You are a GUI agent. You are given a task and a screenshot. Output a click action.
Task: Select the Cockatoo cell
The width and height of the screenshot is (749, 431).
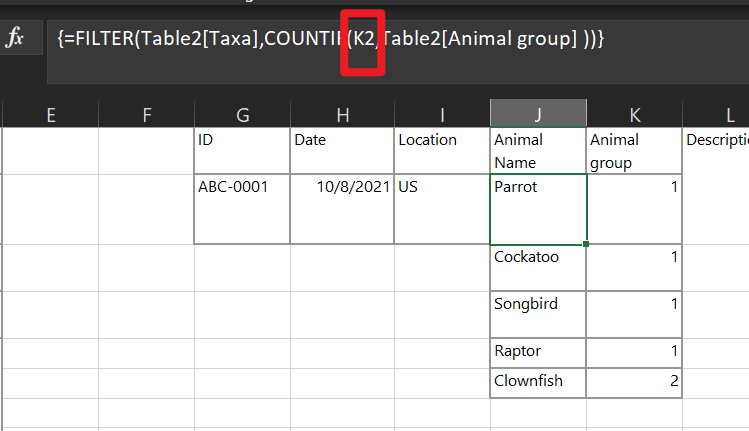[538, 268]
